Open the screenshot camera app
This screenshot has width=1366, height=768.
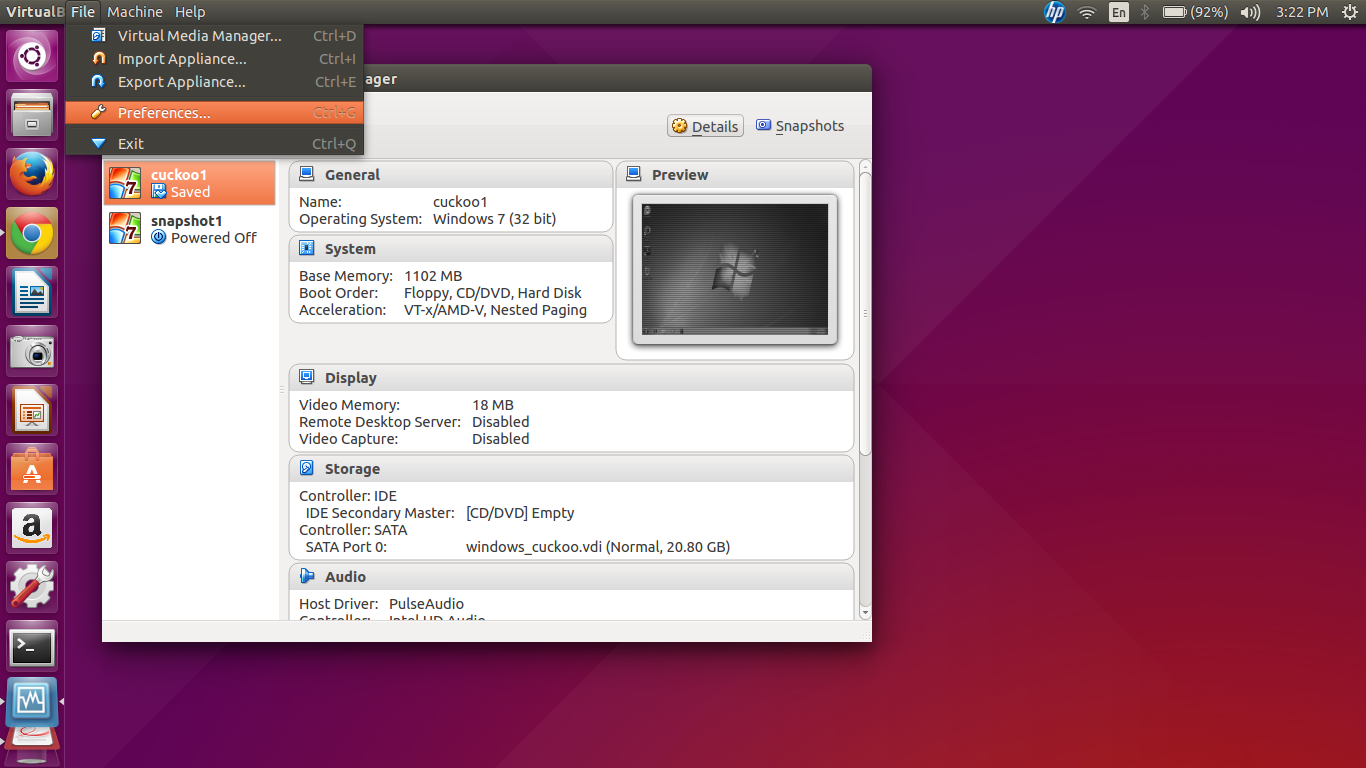(x=32, y=352)
